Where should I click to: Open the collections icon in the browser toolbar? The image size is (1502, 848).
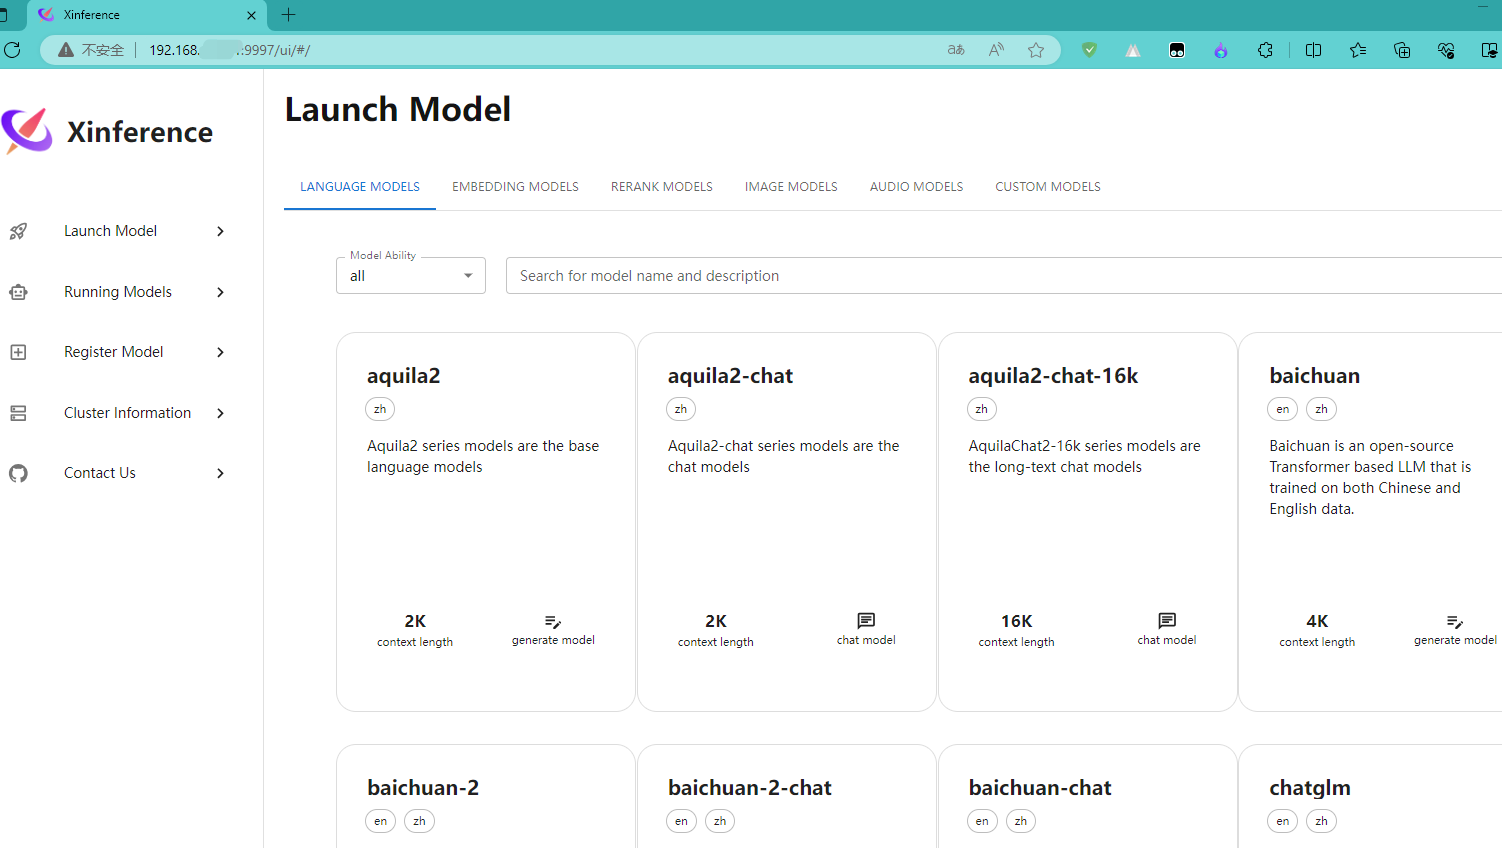pyautogui.click(x=1402, y=50)
